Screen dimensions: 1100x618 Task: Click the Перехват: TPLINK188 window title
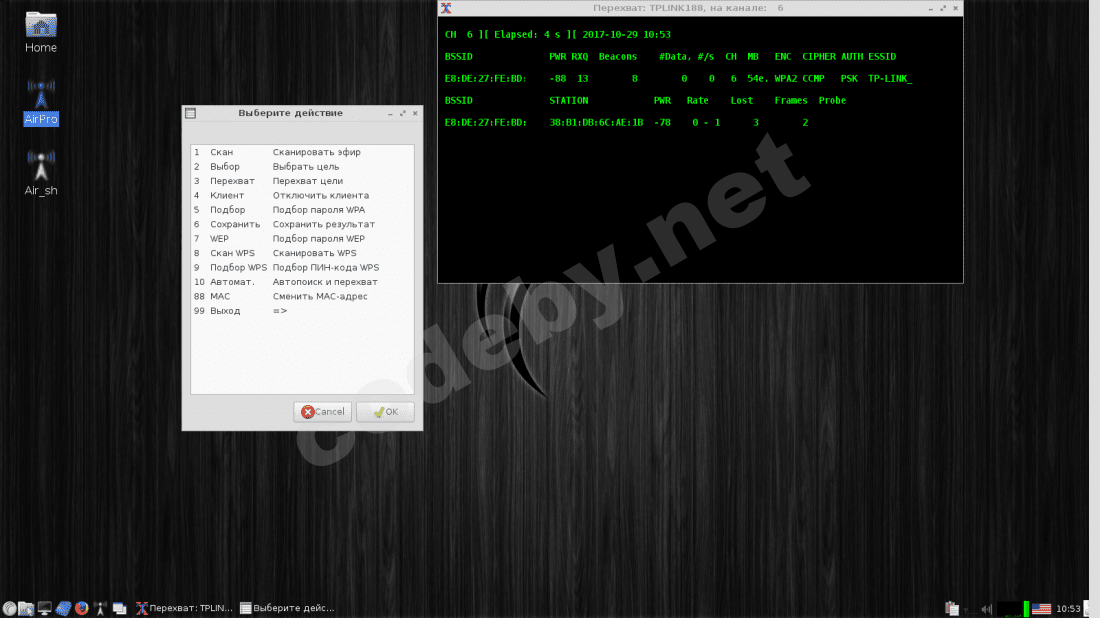[x=688, y=8]
